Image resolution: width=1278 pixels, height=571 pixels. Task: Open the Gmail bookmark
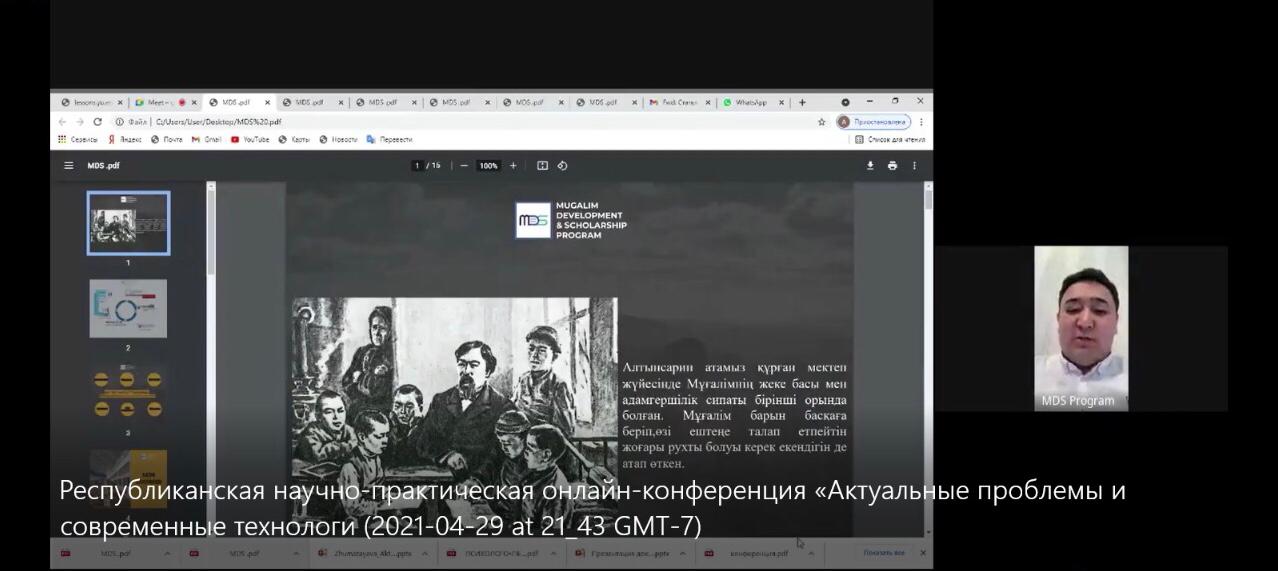[206, 140]
